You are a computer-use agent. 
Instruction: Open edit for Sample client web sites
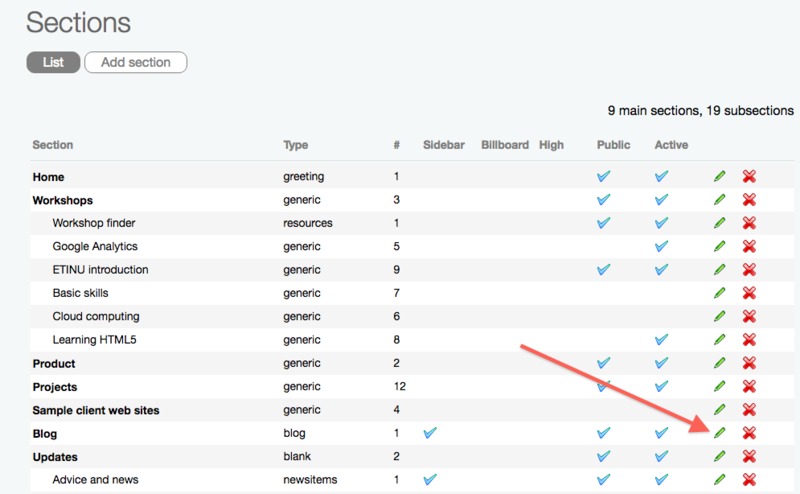pyautogui.click(x=719, y=409)
